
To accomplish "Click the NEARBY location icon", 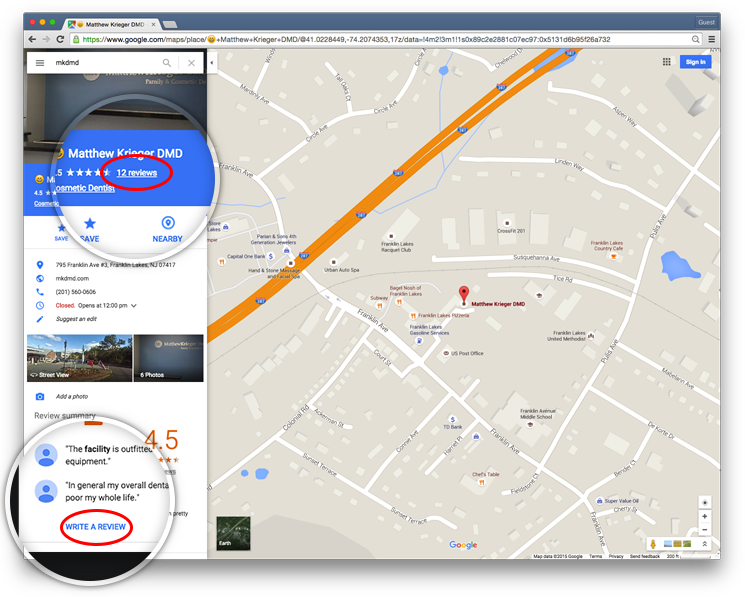I will (168, 222).
